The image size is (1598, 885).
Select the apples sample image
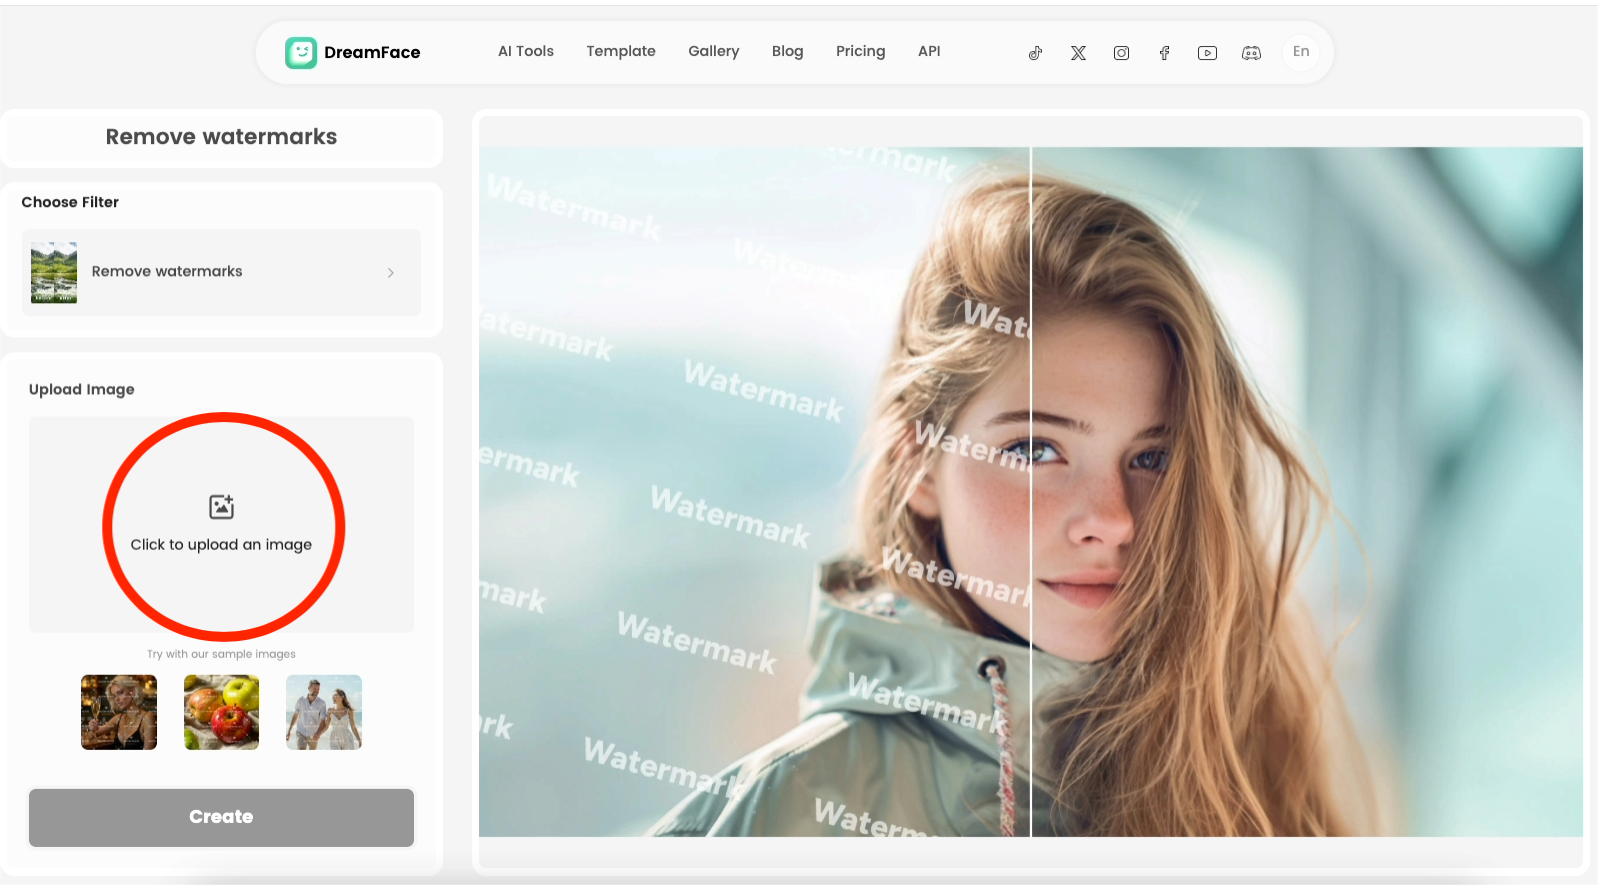(x=221, y=712)
